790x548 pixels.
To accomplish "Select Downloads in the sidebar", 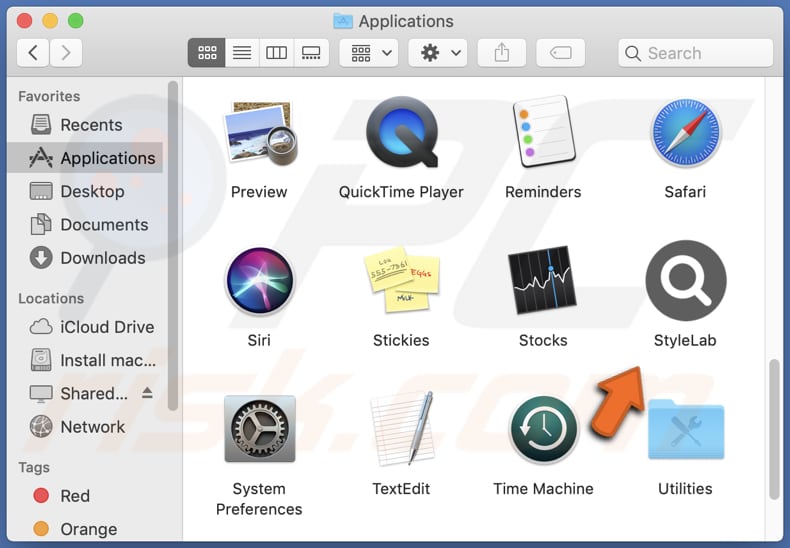I will click(x=85, y=258).
